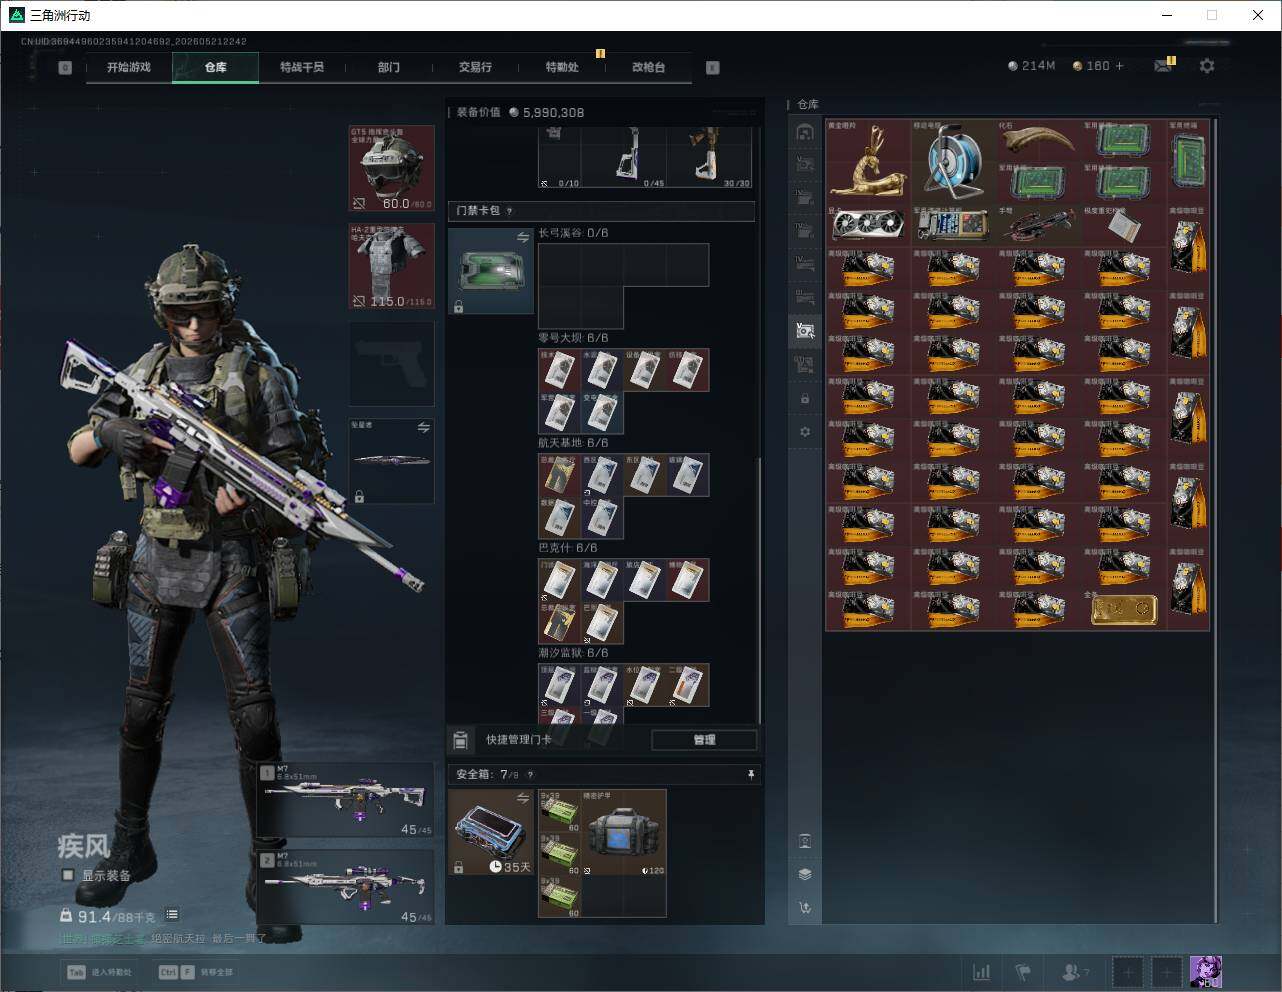Screen dimensions: 1282x992
Task: Select the first warehouse page icon in the sidebar
Action: click(x=805, y=132)
